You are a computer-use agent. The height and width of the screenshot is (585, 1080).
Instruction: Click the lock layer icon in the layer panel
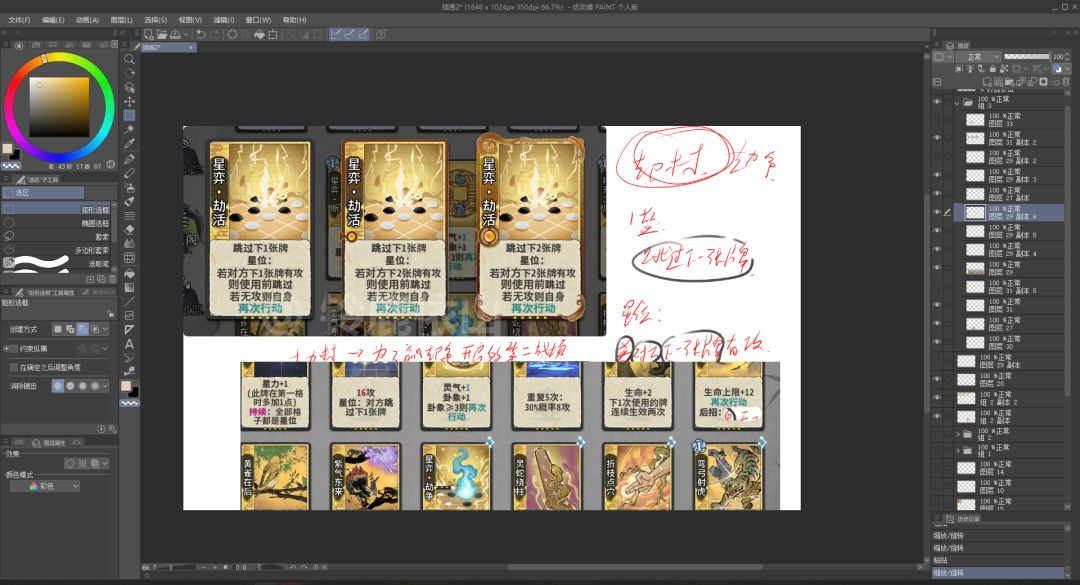[x=992, y=69]
